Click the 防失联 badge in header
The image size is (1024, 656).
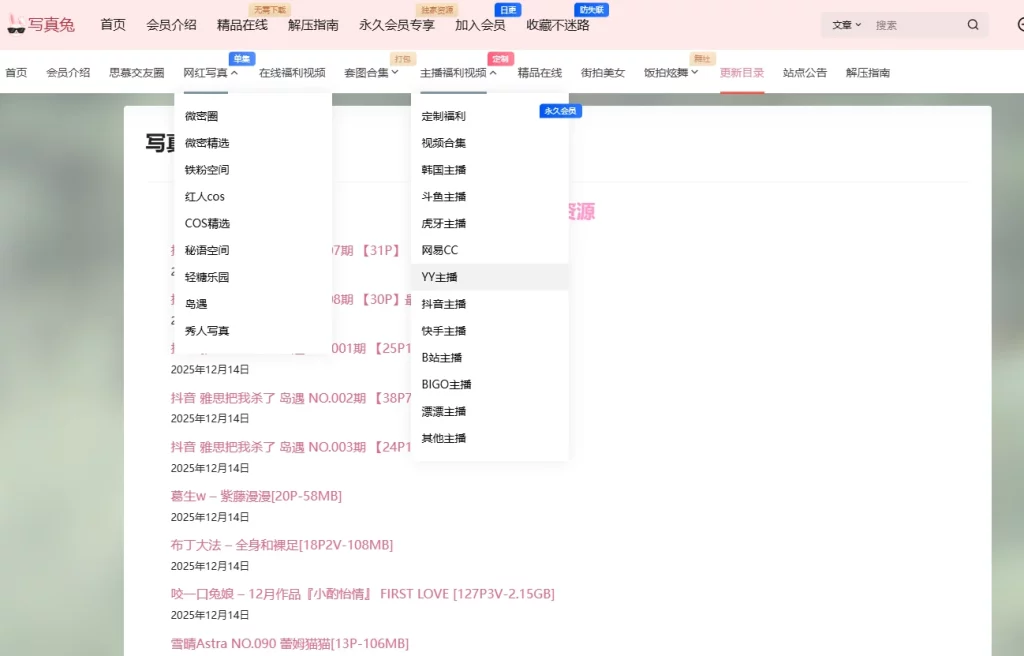tap(592, 10)
